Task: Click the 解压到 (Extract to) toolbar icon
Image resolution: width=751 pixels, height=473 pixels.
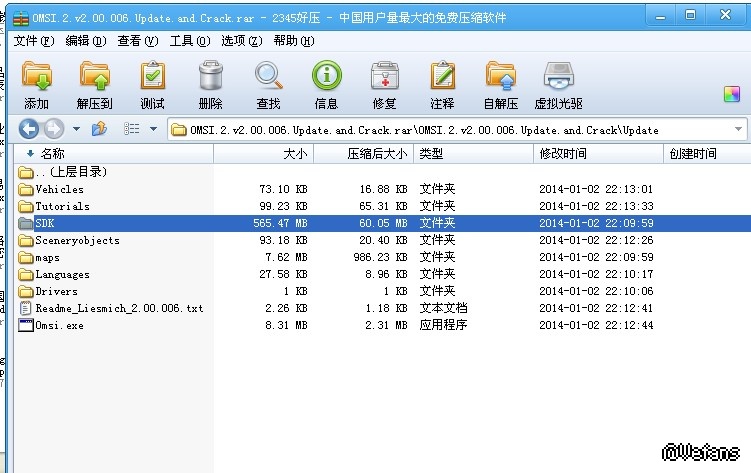Action: (x=94, y=76)
